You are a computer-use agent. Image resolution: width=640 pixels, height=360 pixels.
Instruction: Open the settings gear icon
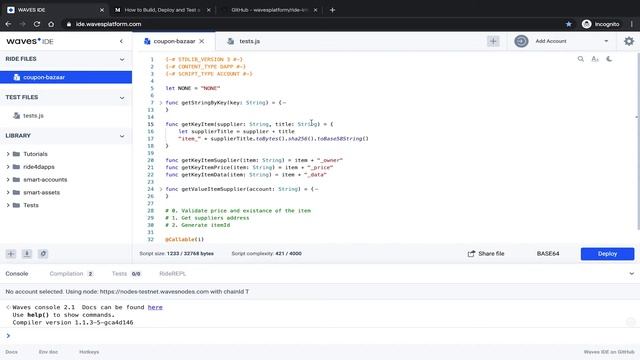(629, 41)
